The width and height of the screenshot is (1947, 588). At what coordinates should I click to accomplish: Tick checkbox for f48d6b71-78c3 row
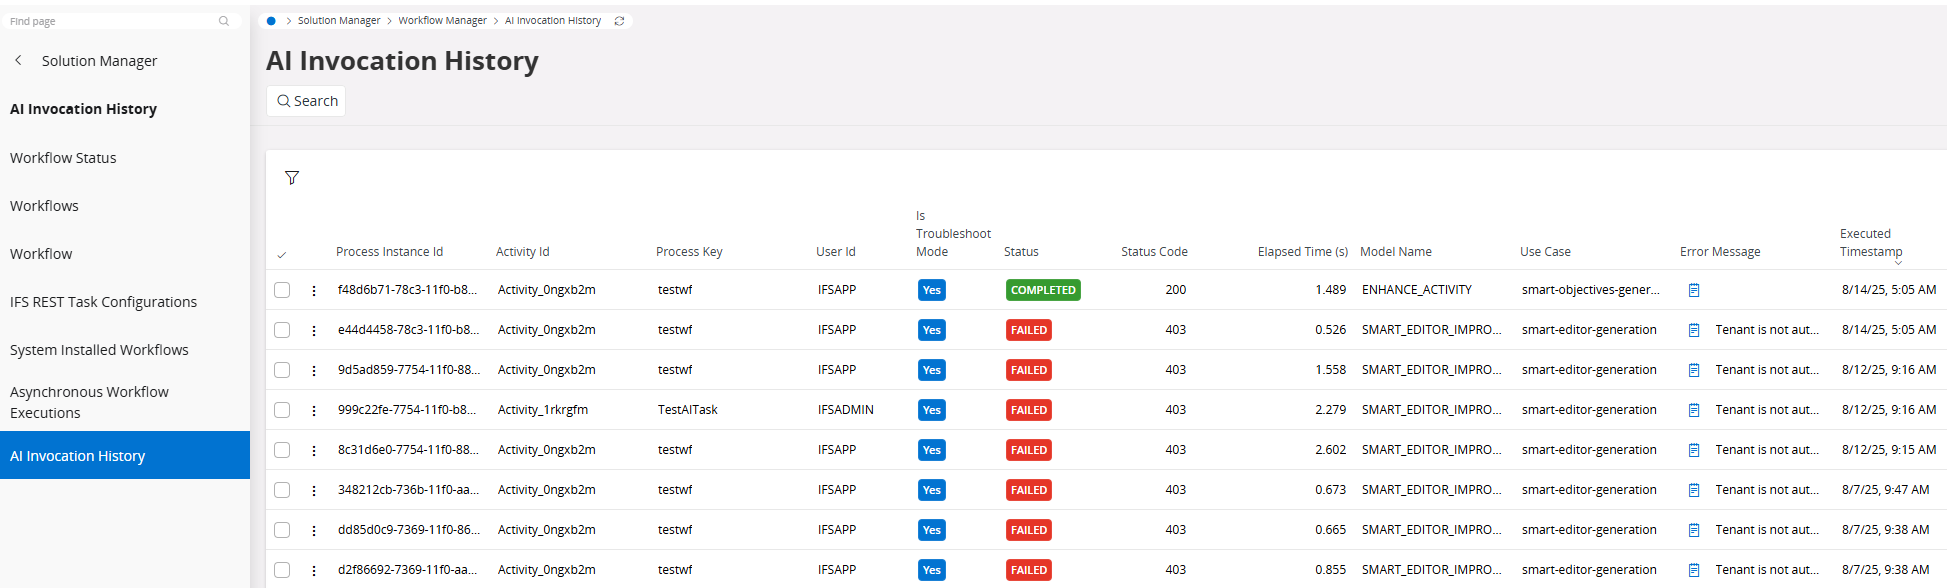282,290
